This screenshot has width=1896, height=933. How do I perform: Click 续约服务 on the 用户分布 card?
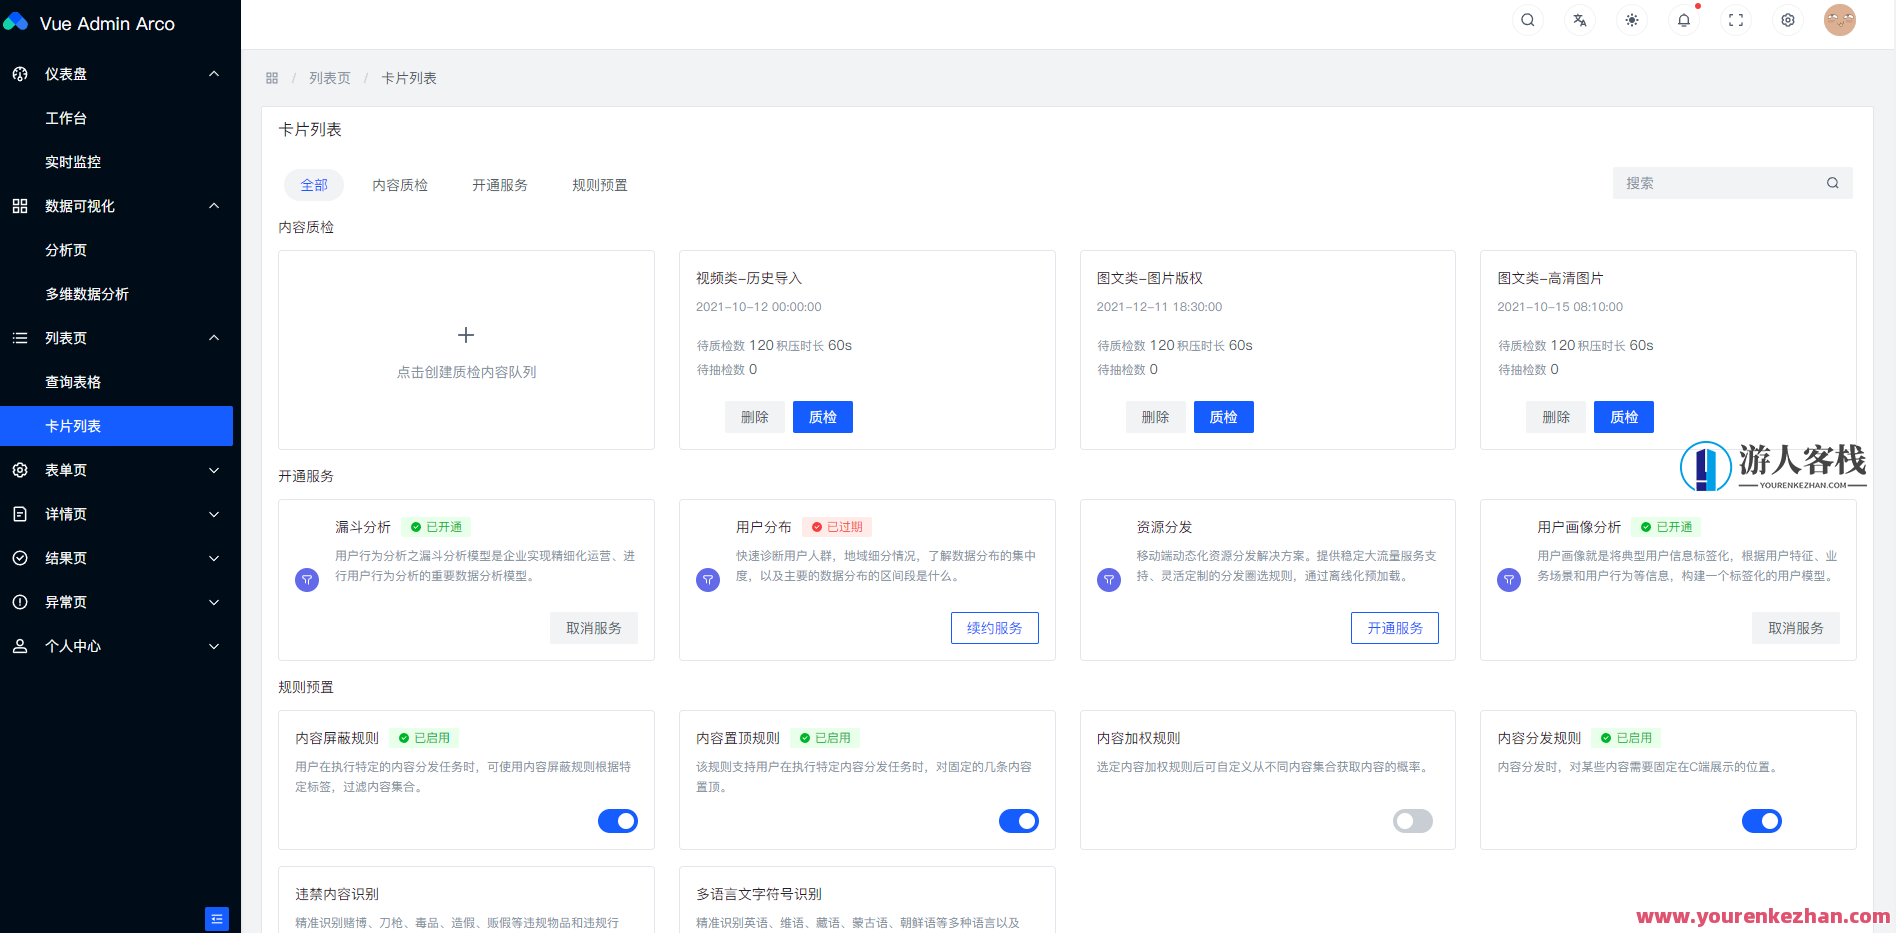click(994, 627)
